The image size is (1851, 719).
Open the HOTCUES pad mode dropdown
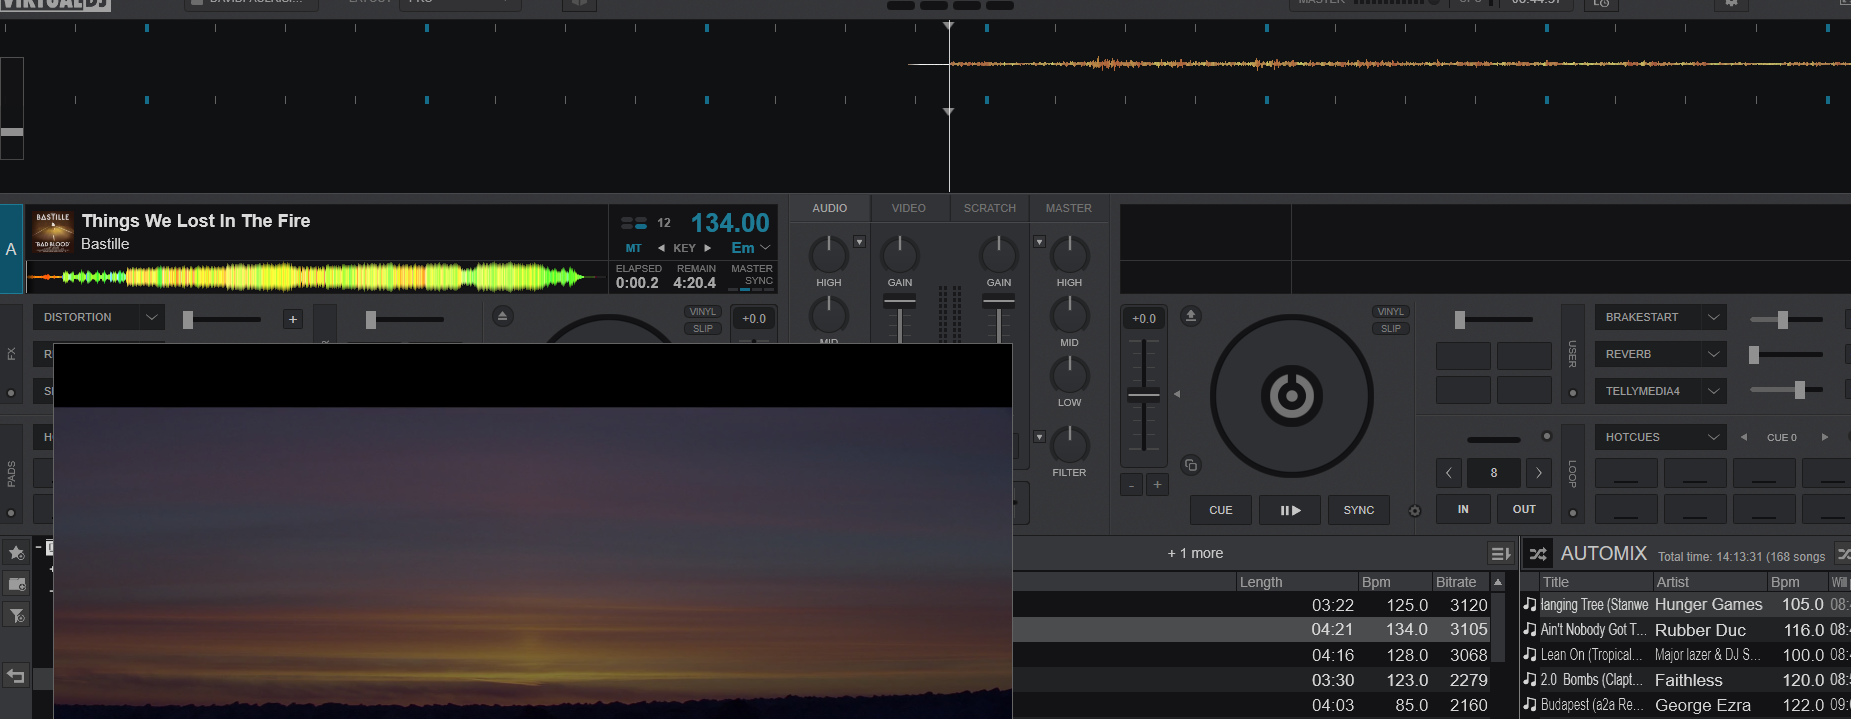point(1714,437)
